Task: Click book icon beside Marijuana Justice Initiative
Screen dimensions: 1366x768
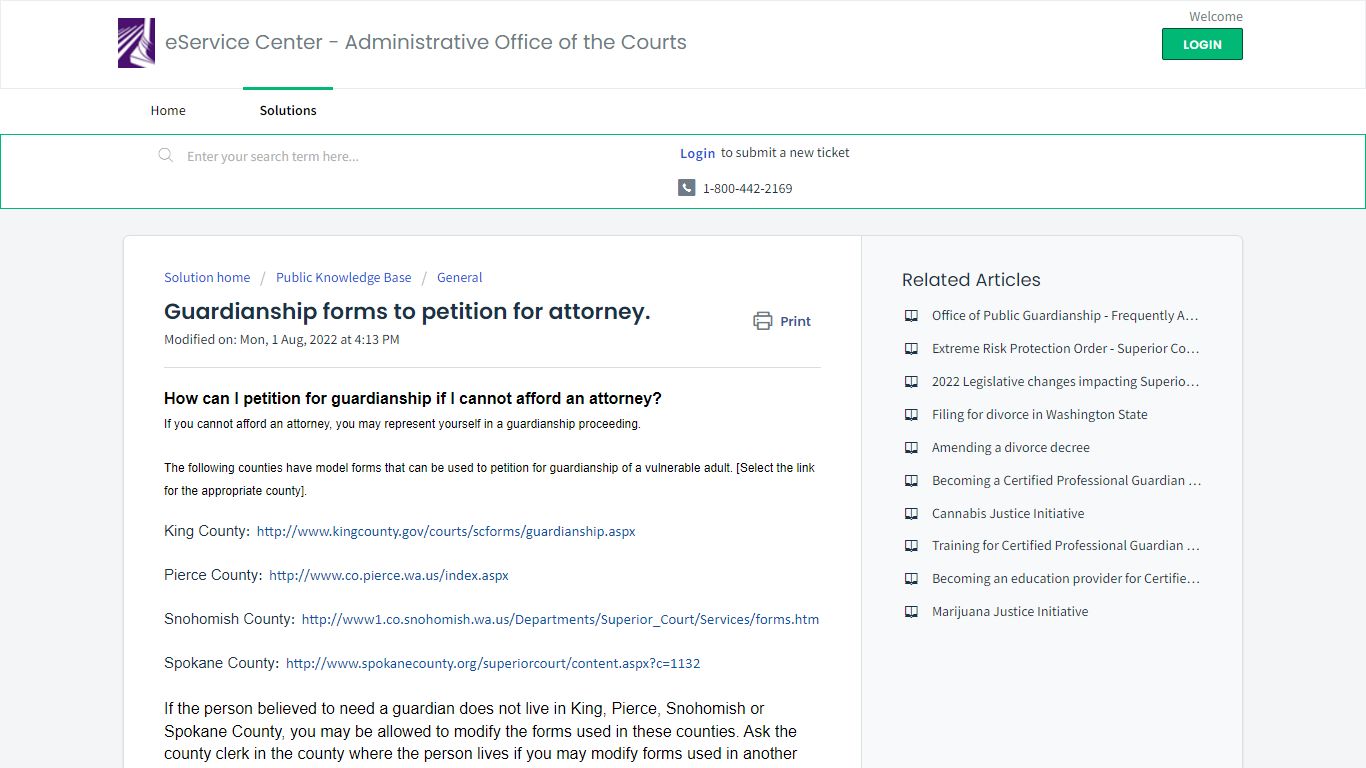Action: click(911, 611)
